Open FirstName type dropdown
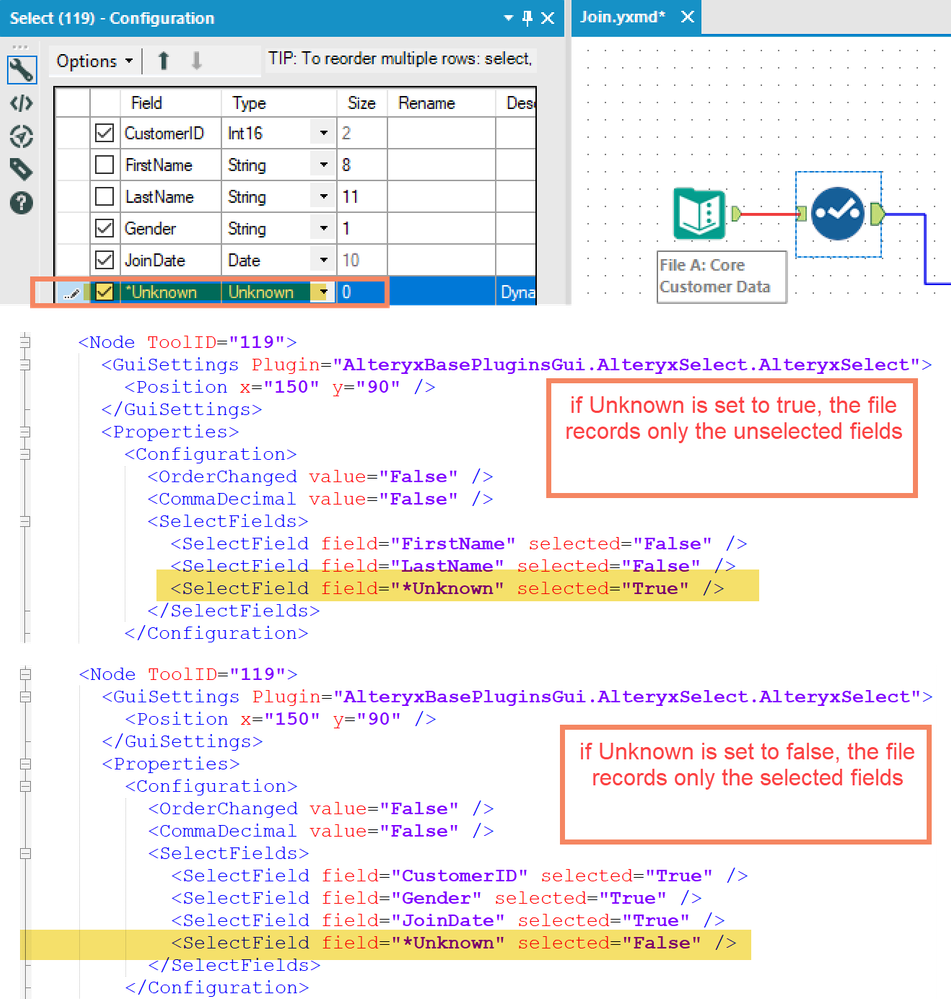Screen dimensions: 951x999 pos(324,165)
